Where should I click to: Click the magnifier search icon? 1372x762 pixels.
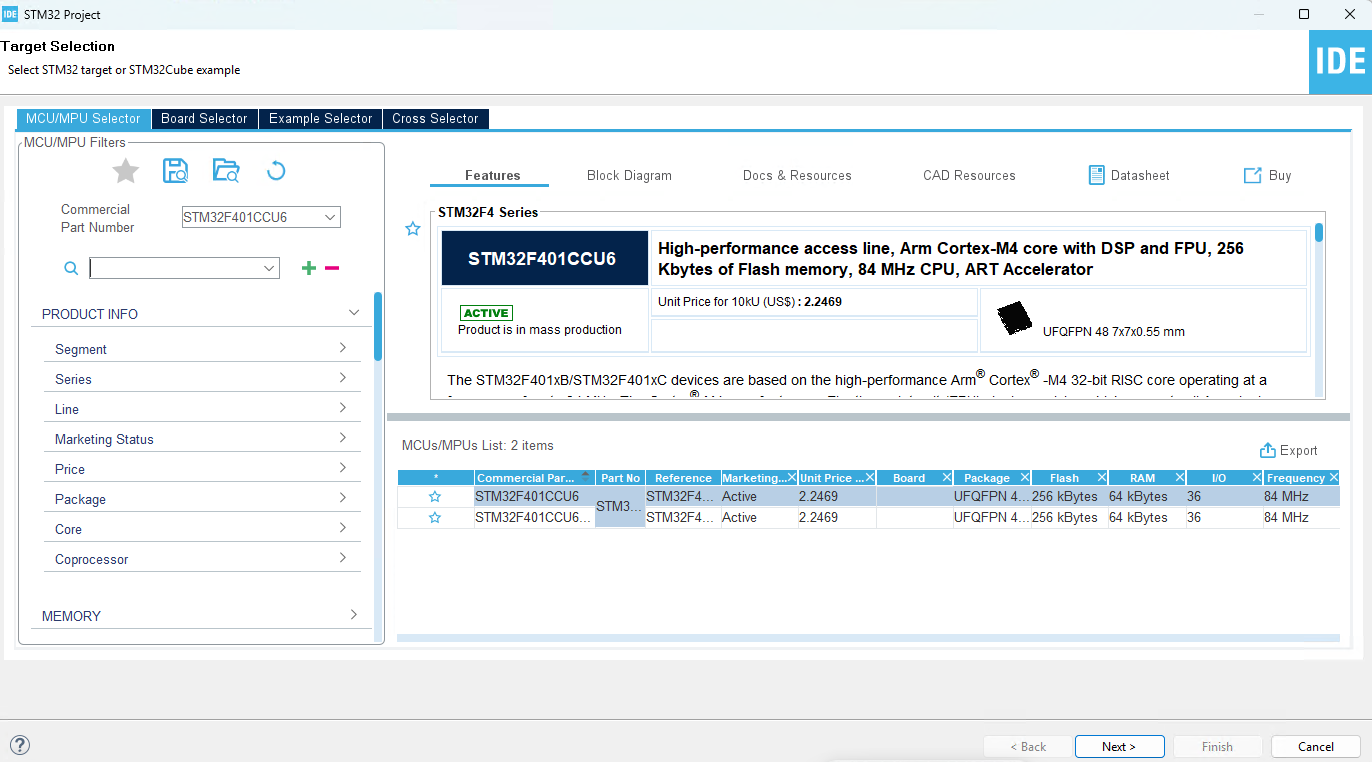coord(71,268)
